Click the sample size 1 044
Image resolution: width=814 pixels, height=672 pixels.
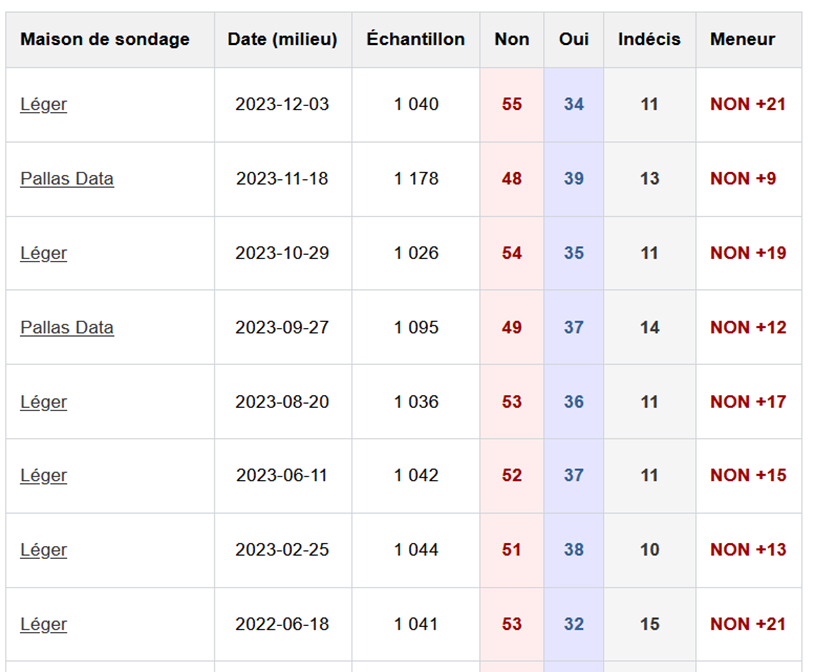tap(416, 550)
